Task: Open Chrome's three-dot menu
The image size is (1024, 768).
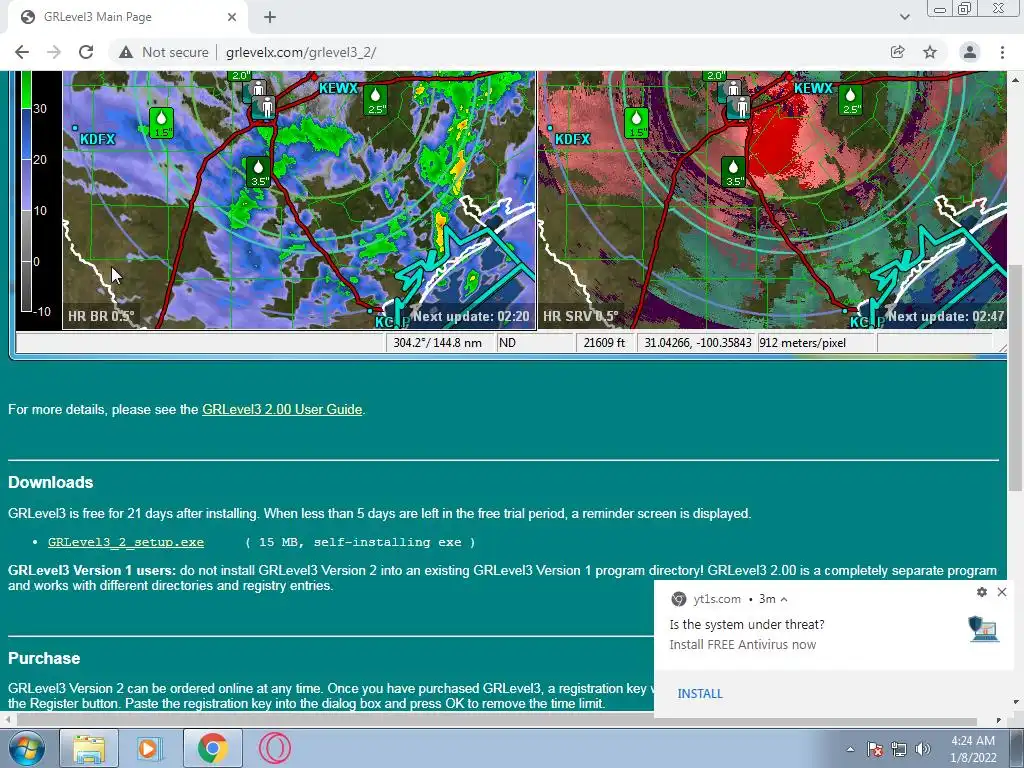Action: pyautogui.click(x=1002, y=52)
